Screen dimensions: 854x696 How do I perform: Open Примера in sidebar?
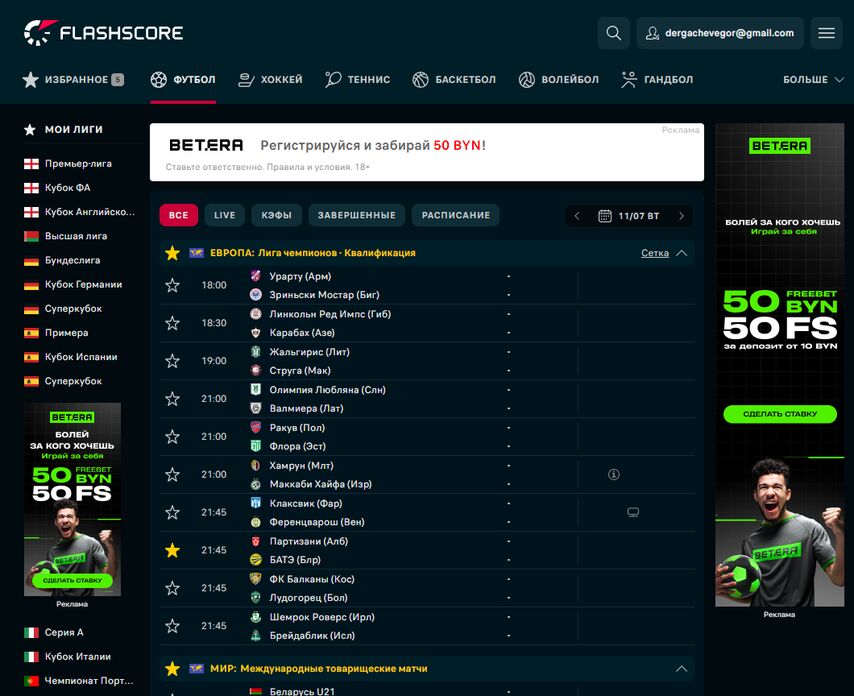(x=66, y=333)
